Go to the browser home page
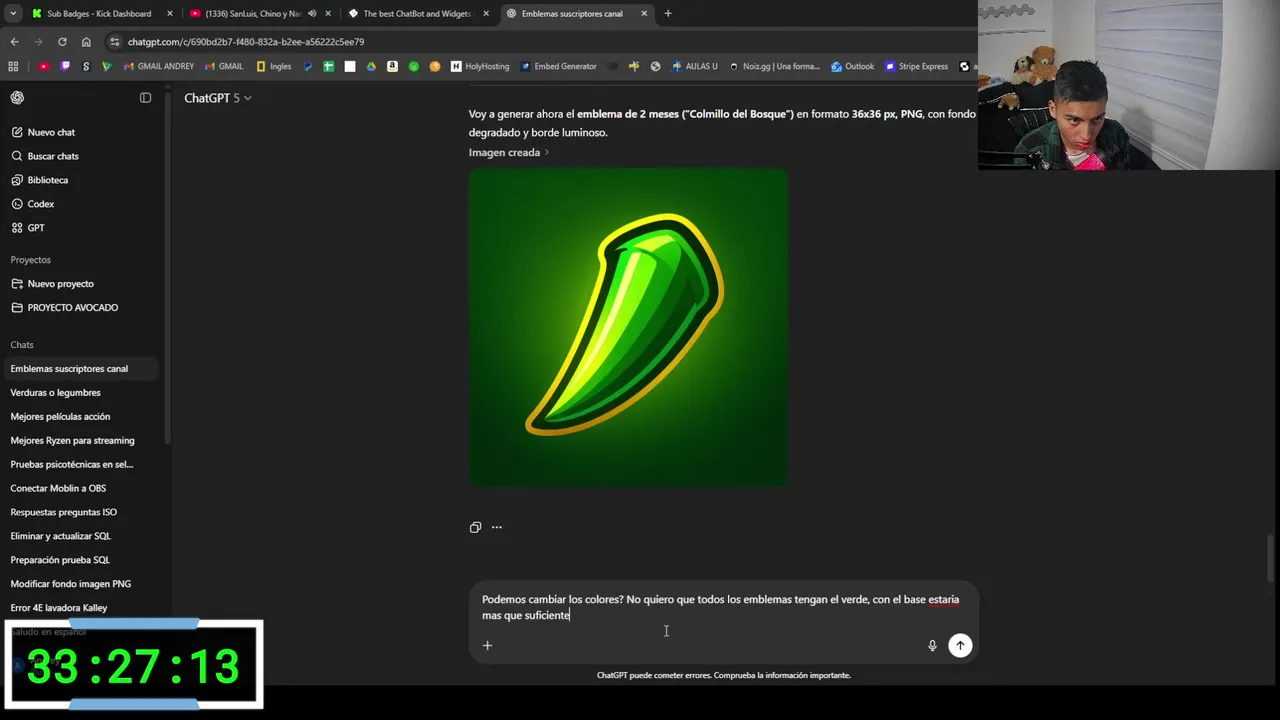 [86, 42]
